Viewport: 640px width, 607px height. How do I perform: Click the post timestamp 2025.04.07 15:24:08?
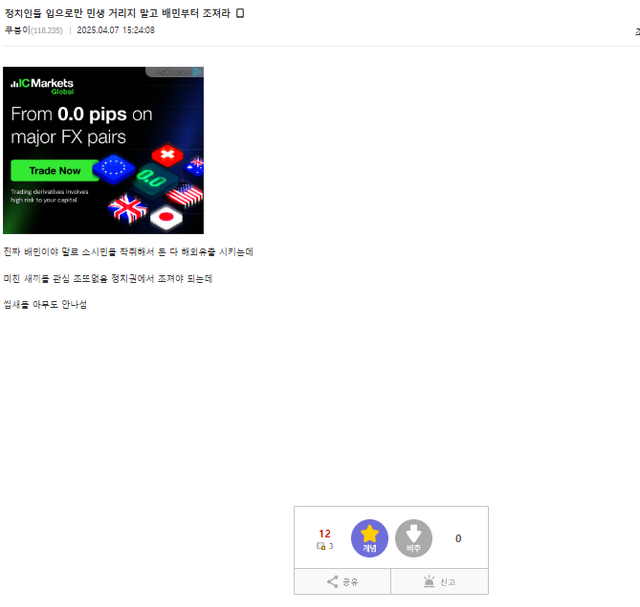click(115, 30)
